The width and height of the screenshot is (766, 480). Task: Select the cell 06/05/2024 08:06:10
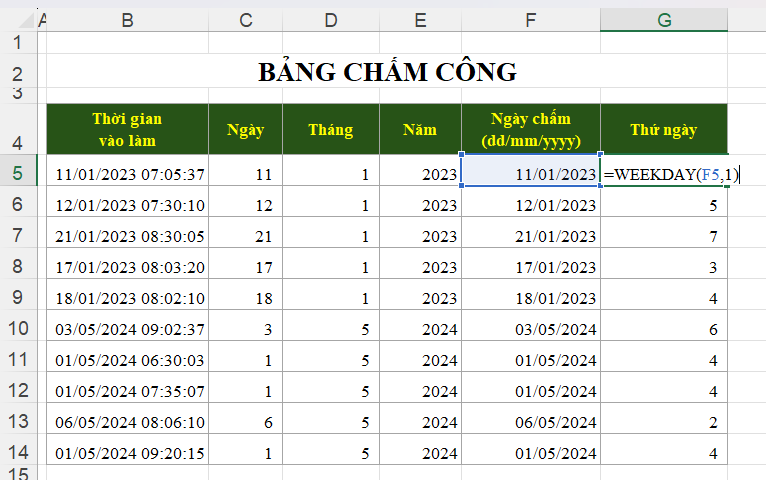(129, 422)
